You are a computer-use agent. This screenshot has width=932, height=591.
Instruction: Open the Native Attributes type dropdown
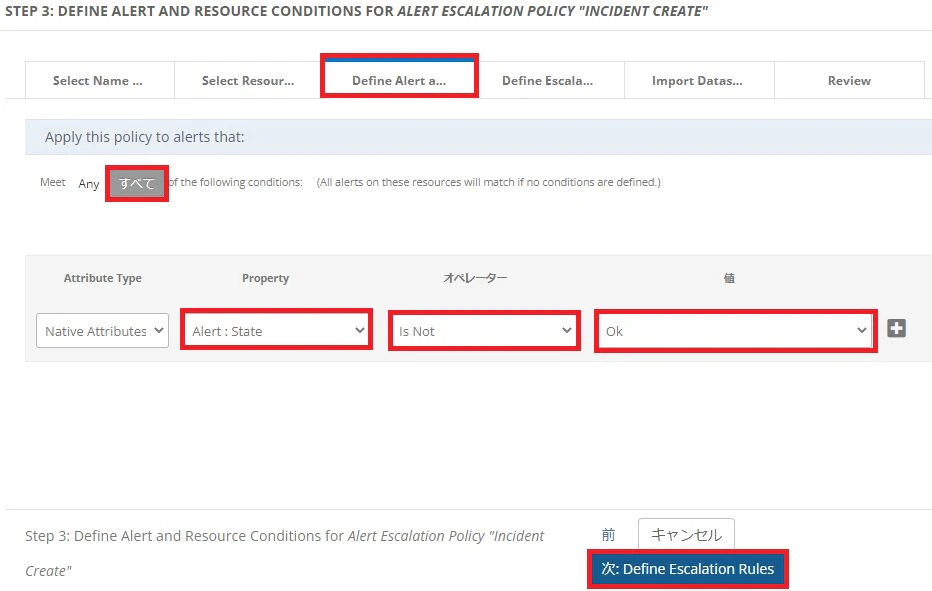pyautogui.click(x=102, y=331)
